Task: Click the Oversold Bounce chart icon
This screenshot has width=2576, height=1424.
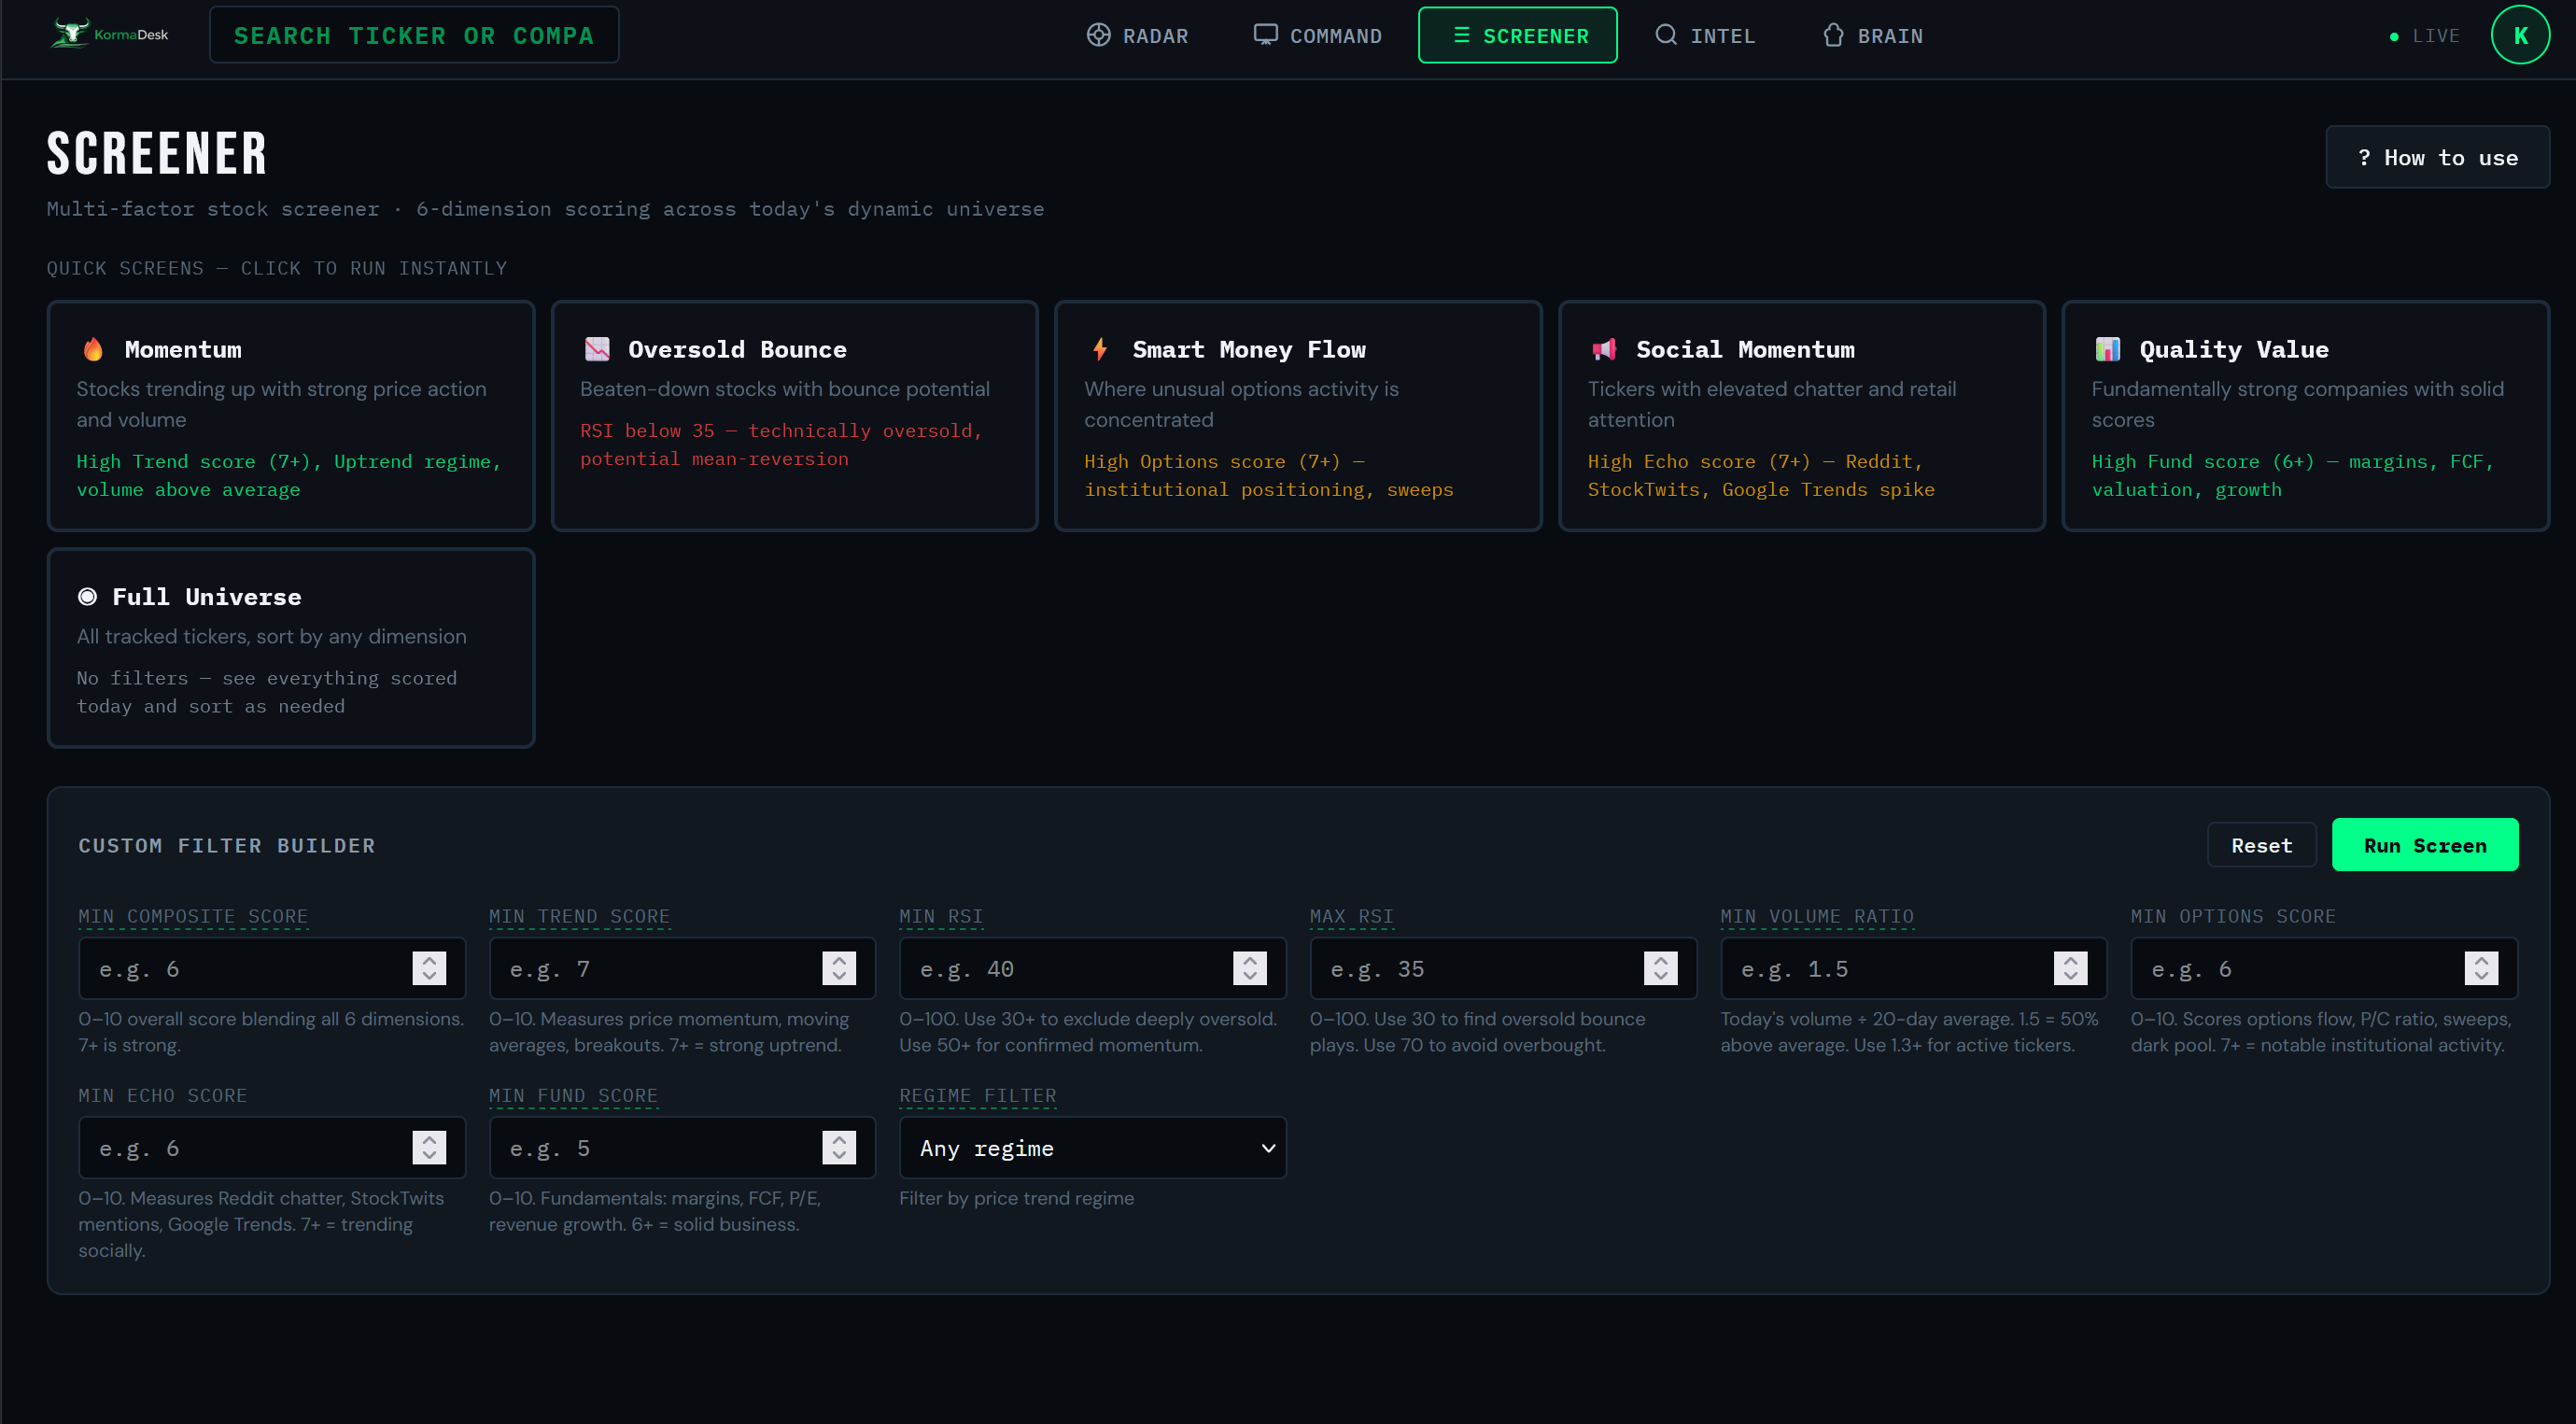Action: (597, 349)
